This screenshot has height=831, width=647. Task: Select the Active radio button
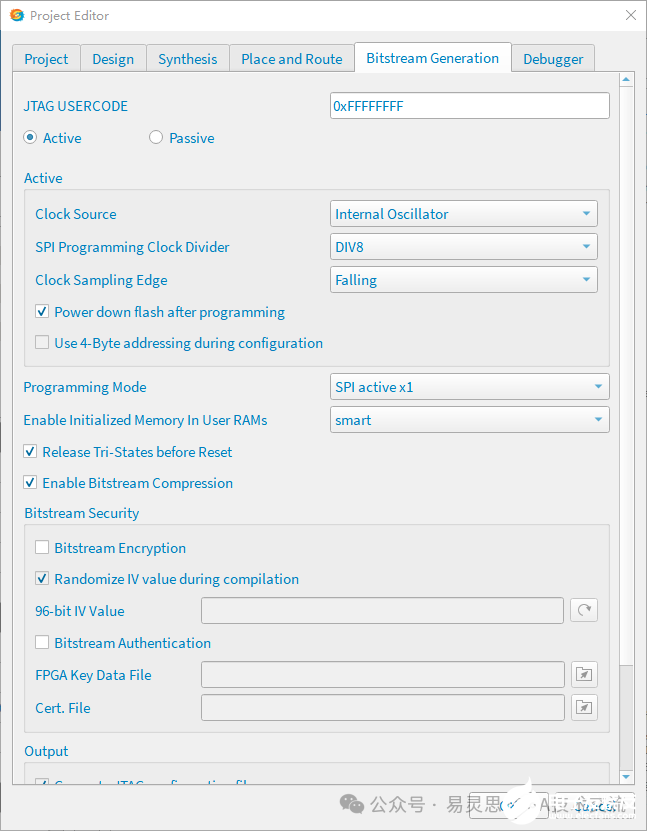tap(30, 138)
